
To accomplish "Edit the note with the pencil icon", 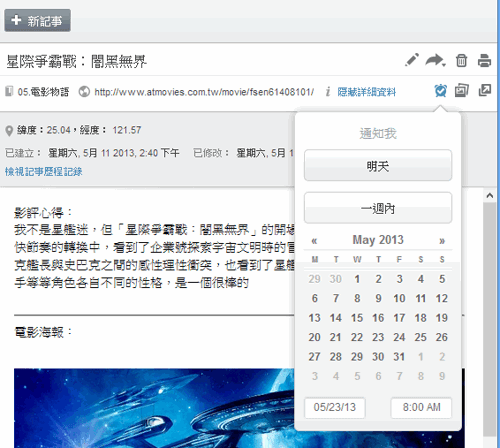I will (412, 60).
